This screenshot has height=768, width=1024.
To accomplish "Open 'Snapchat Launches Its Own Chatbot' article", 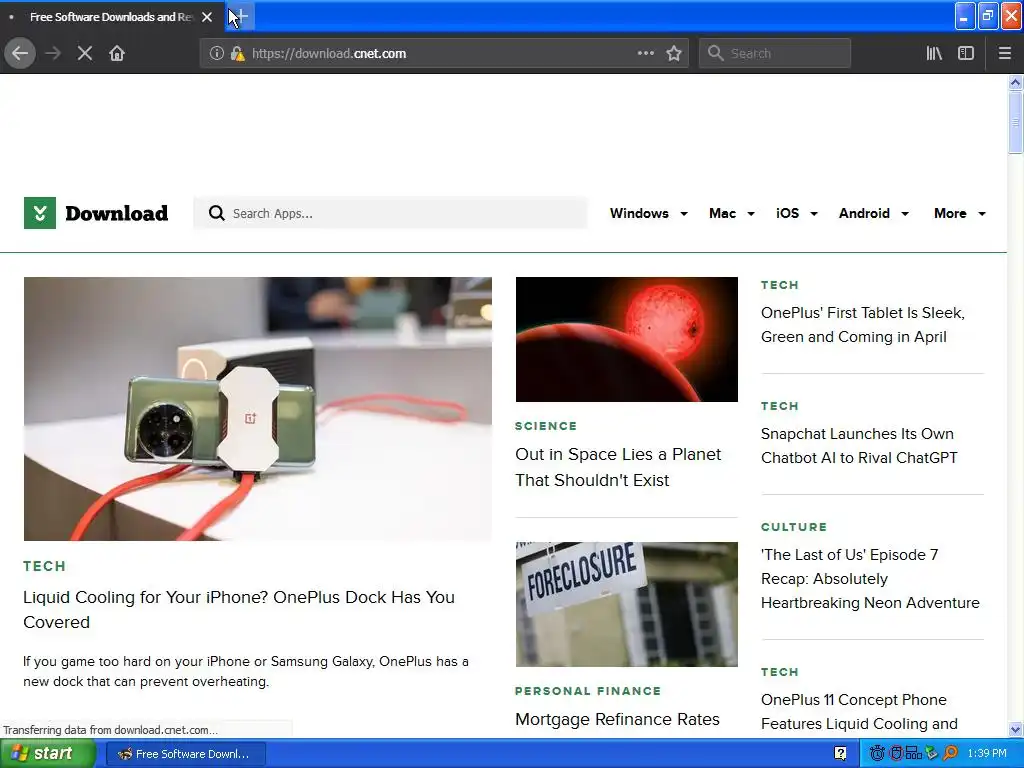I will (x=859, y=445).
